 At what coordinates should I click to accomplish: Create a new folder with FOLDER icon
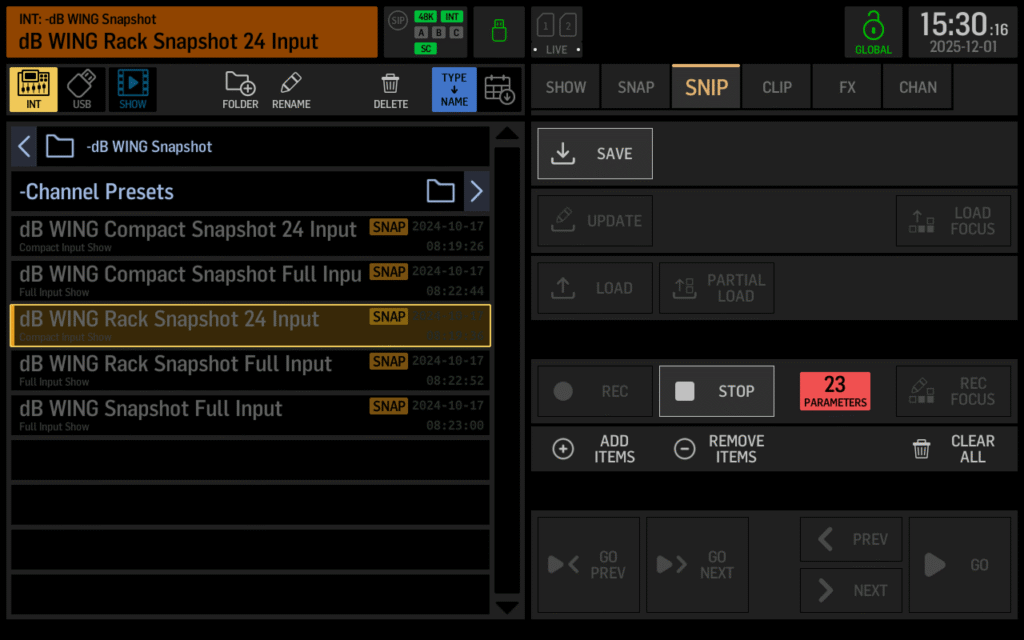[240, 89]
